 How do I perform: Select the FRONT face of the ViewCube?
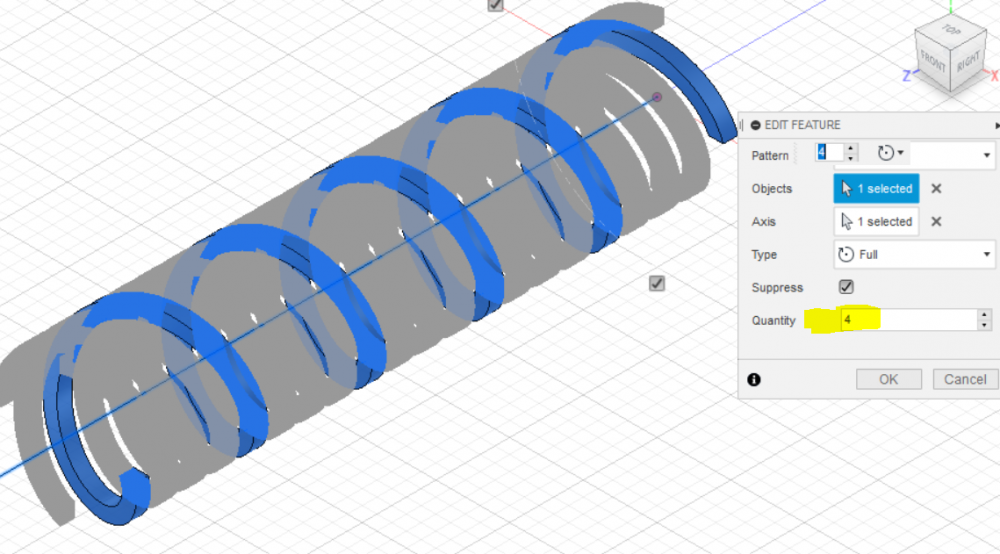coord(934,63)
